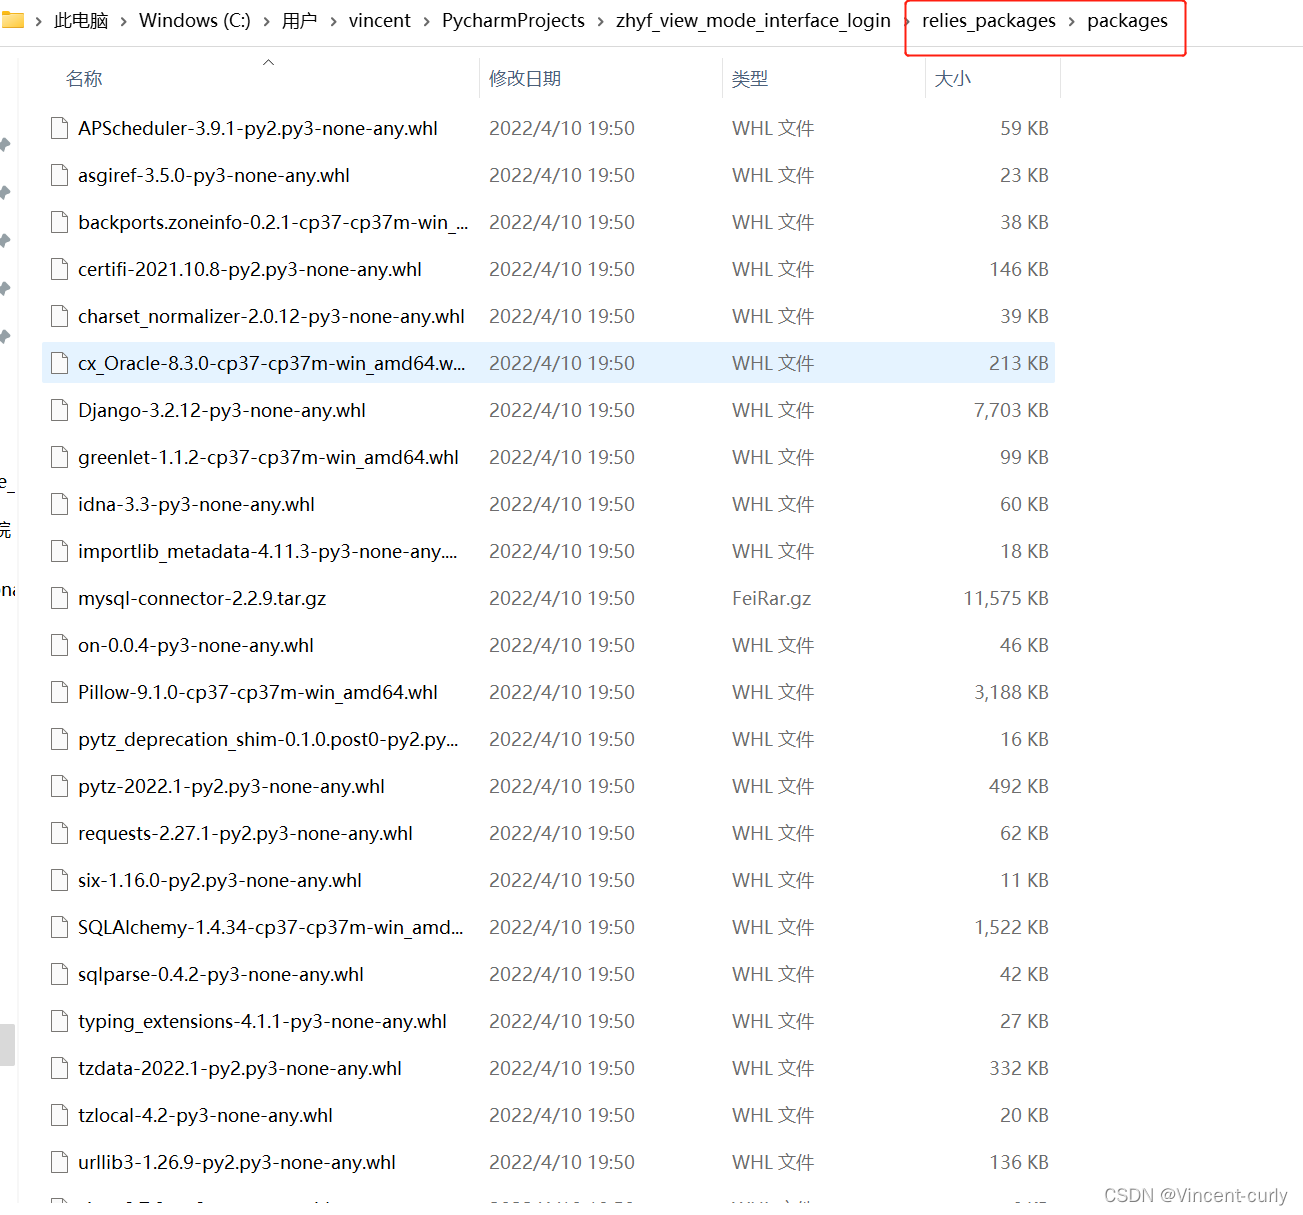1303x1215 pixels.
Task: Select urllib3-1.26.9-py2.py3-none-any.whl file name
Action: pyautogui.click(x=237, y=1162)
